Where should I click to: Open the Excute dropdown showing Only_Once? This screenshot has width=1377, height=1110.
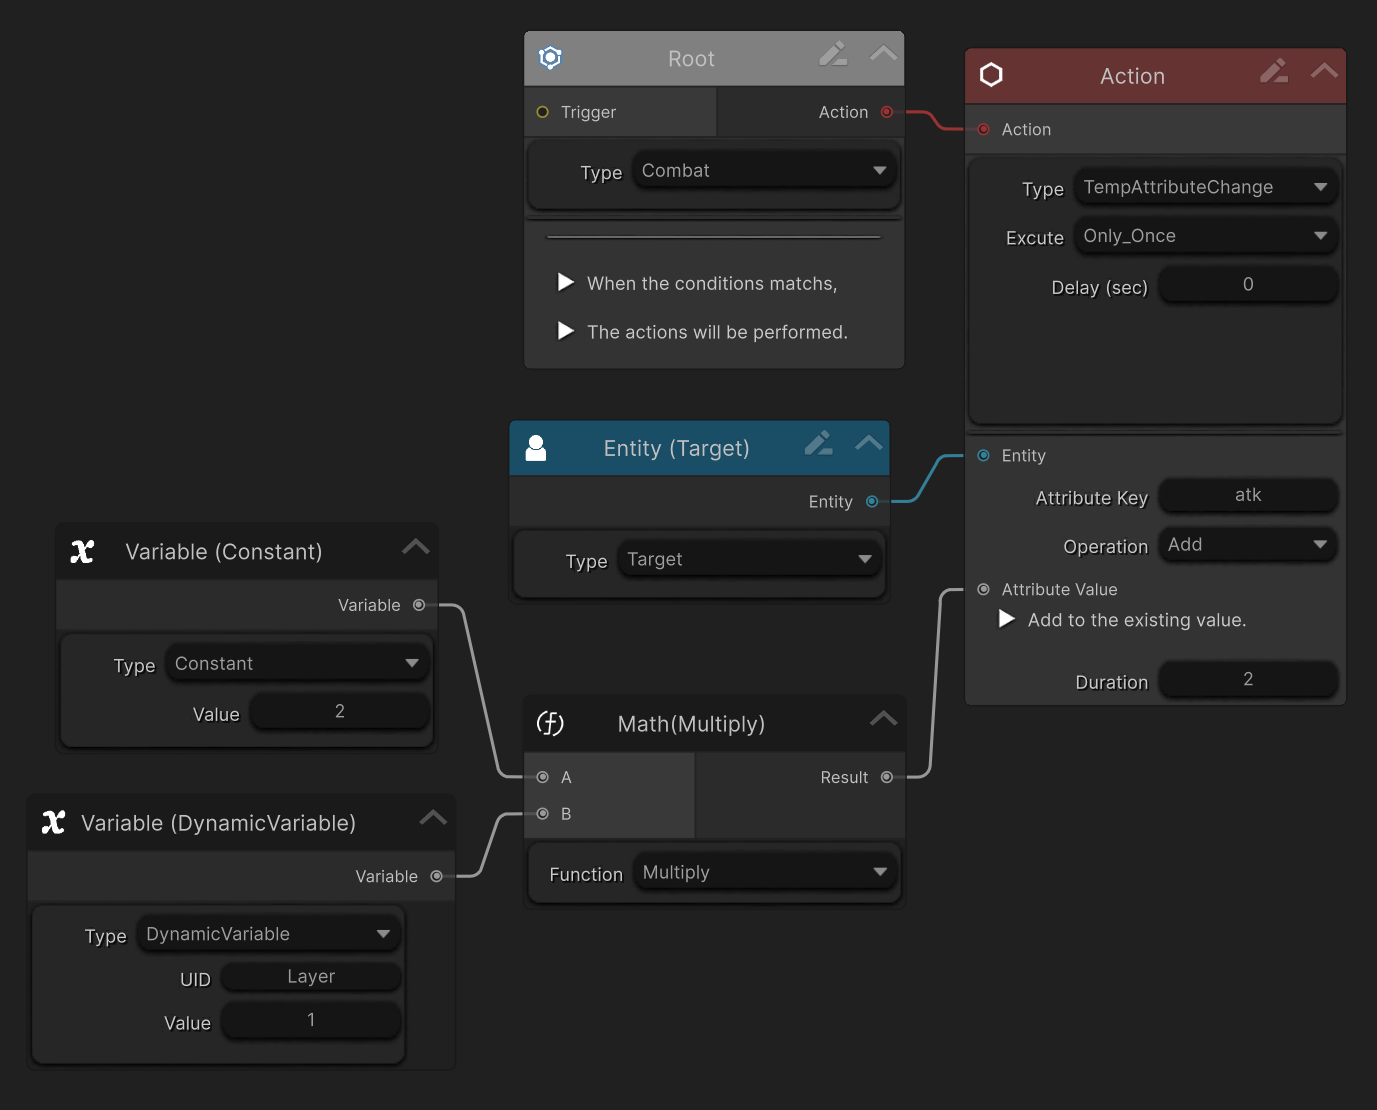pyautogui.click(x=1205, y=236)
